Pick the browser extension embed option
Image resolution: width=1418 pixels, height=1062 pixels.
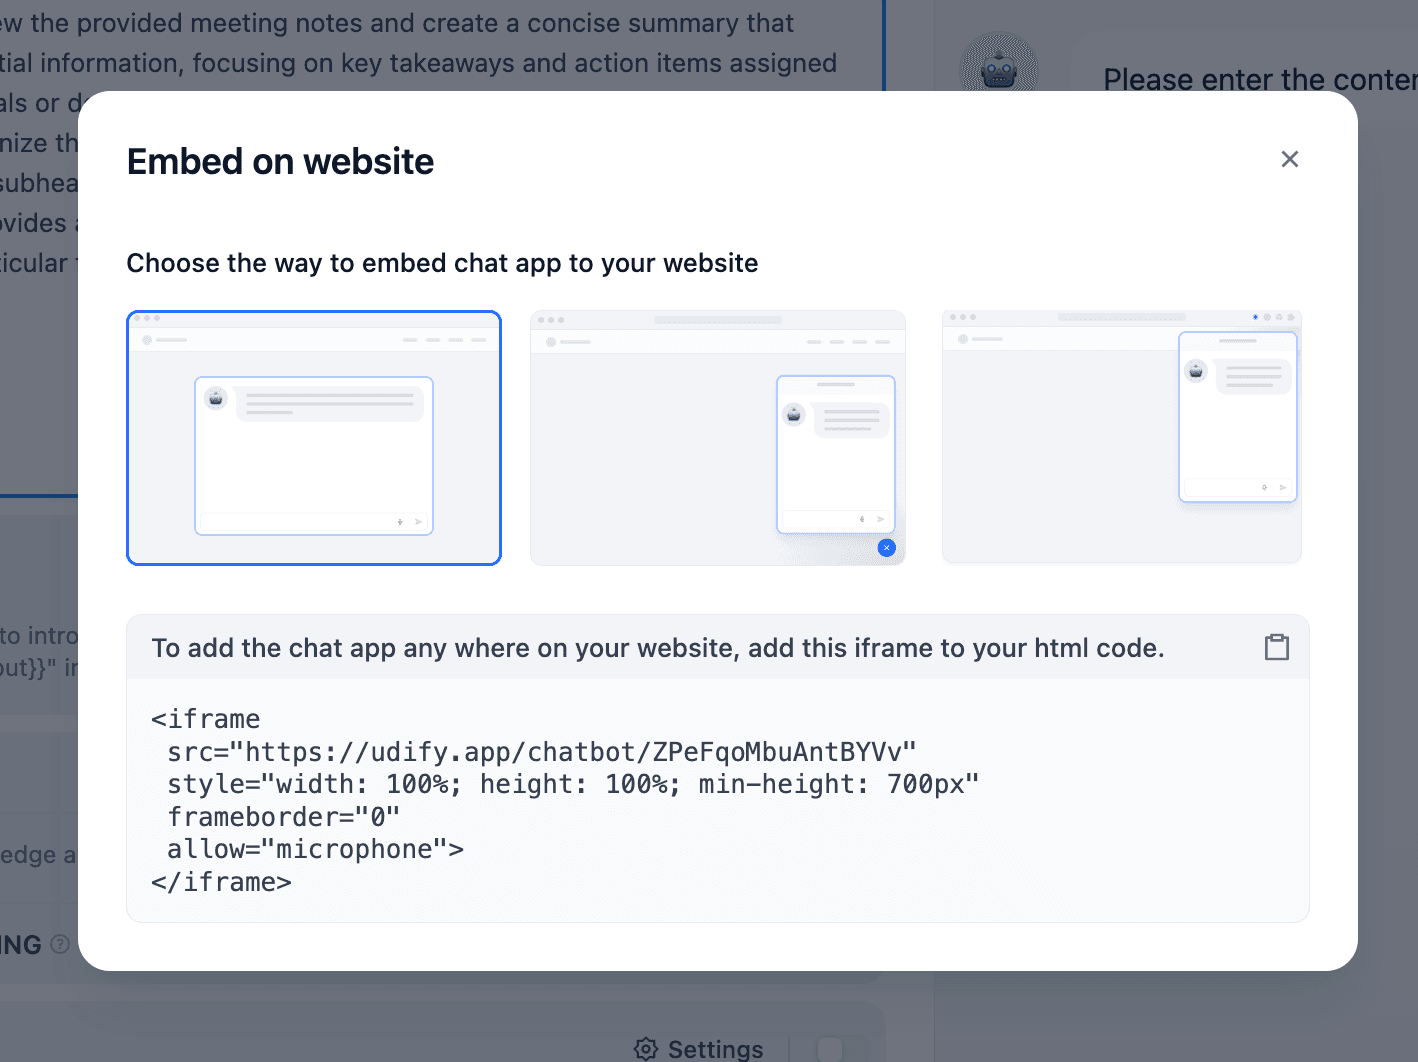pos(1121,438)
